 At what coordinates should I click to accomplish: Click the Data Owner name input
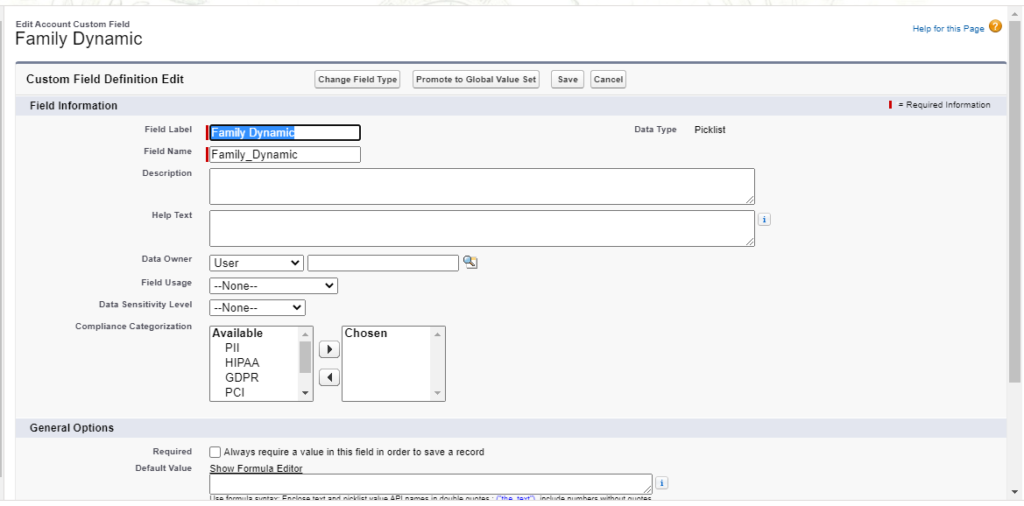(x=383, y=263)
